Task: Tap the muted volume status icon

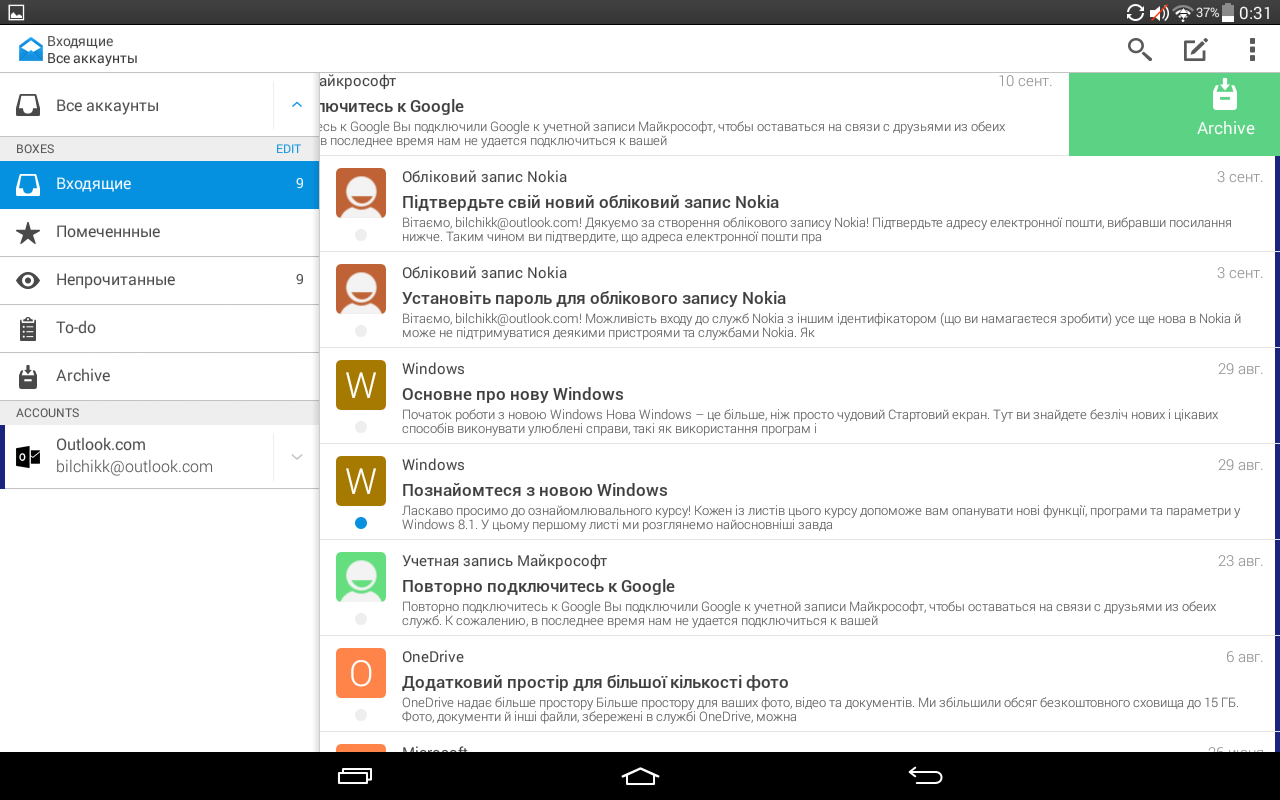Action: tap(1159, 13)
